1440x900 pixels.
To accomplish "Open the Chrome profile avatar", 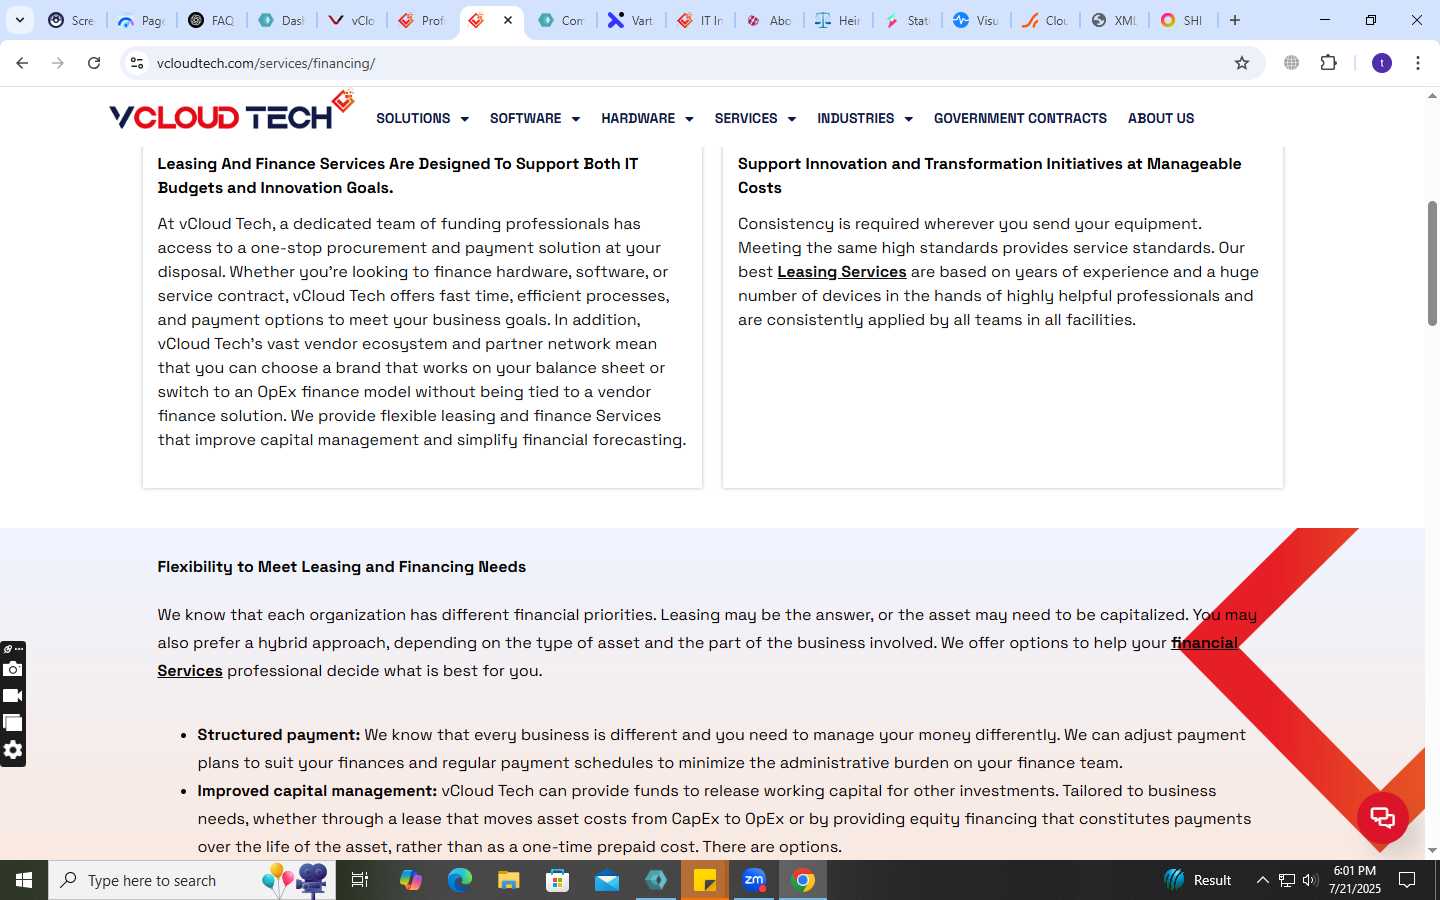I will [1382, 63].
